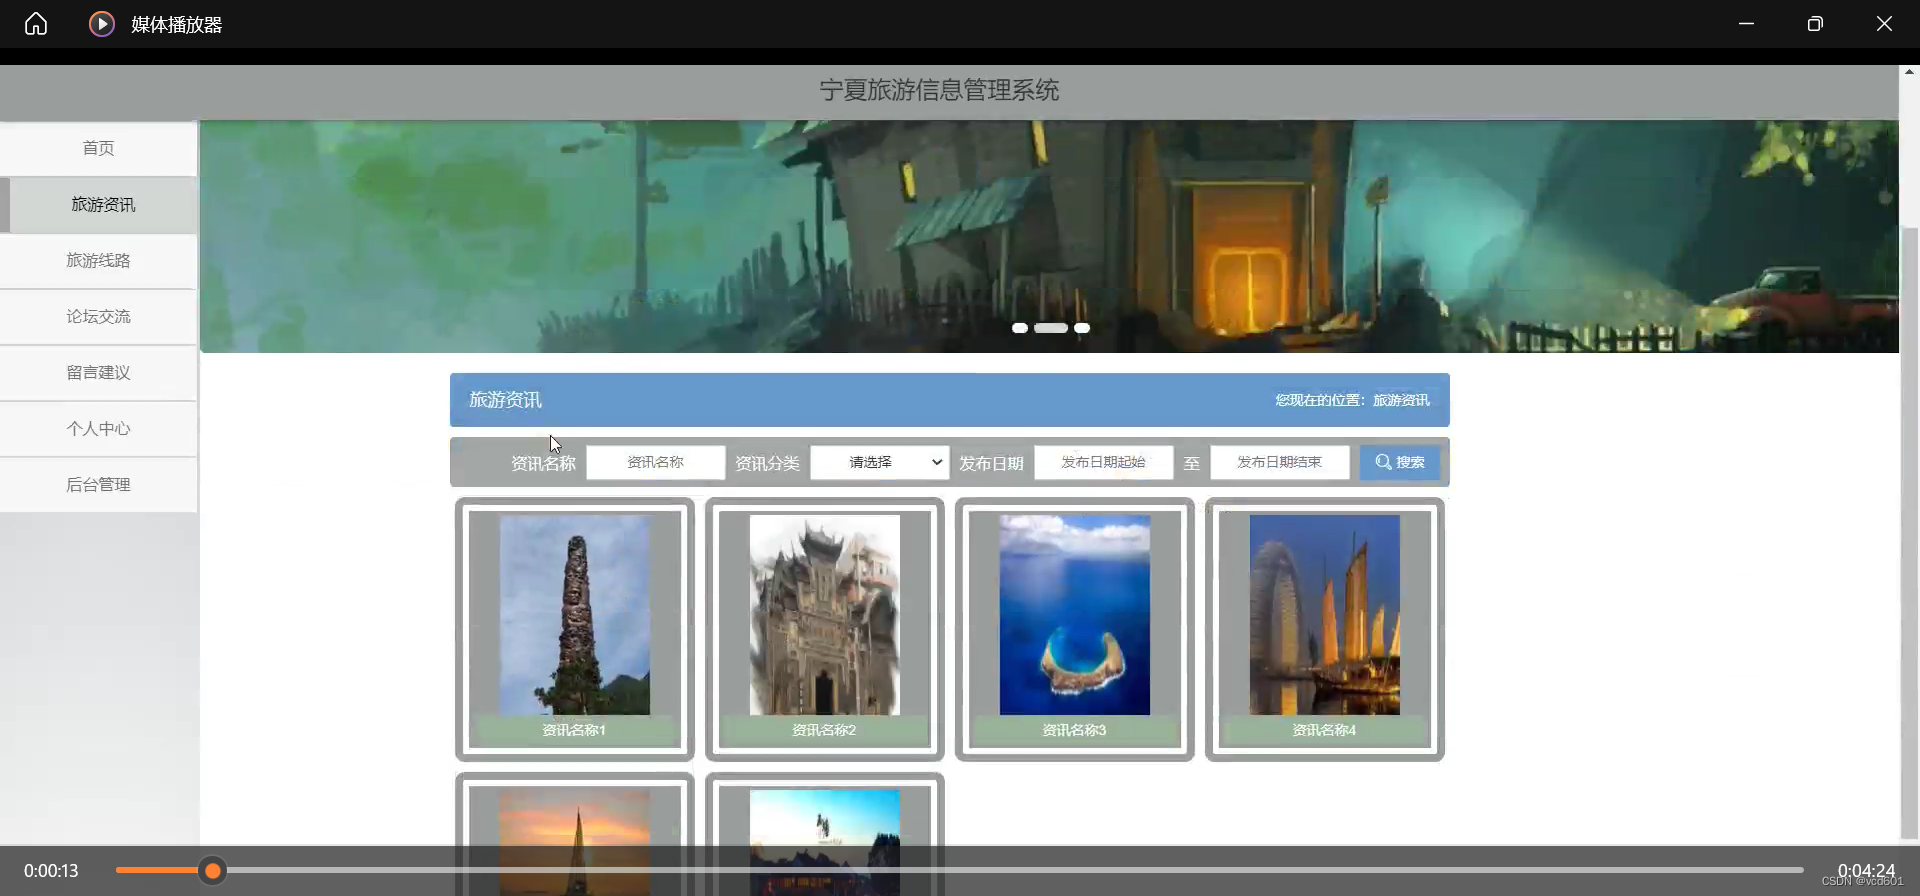Go to 论坛交流 in the sidebar
The image size is (1920, 896).
(98, 316)
